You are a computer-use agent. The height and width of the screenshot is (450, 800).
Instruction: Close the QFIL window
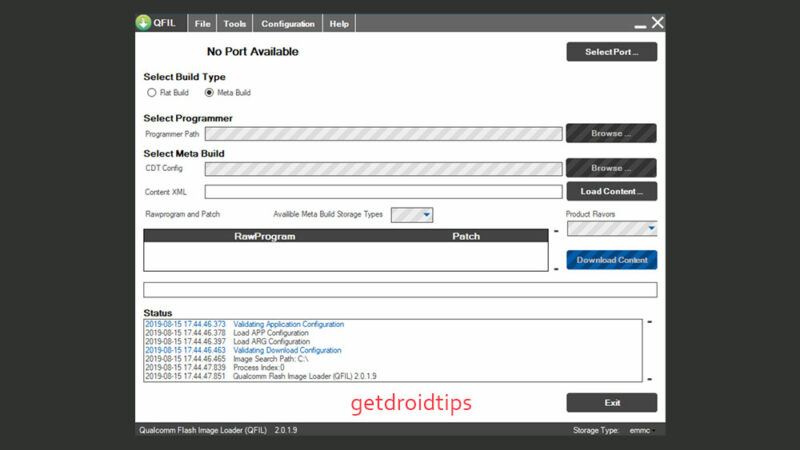tap(657, 22)
